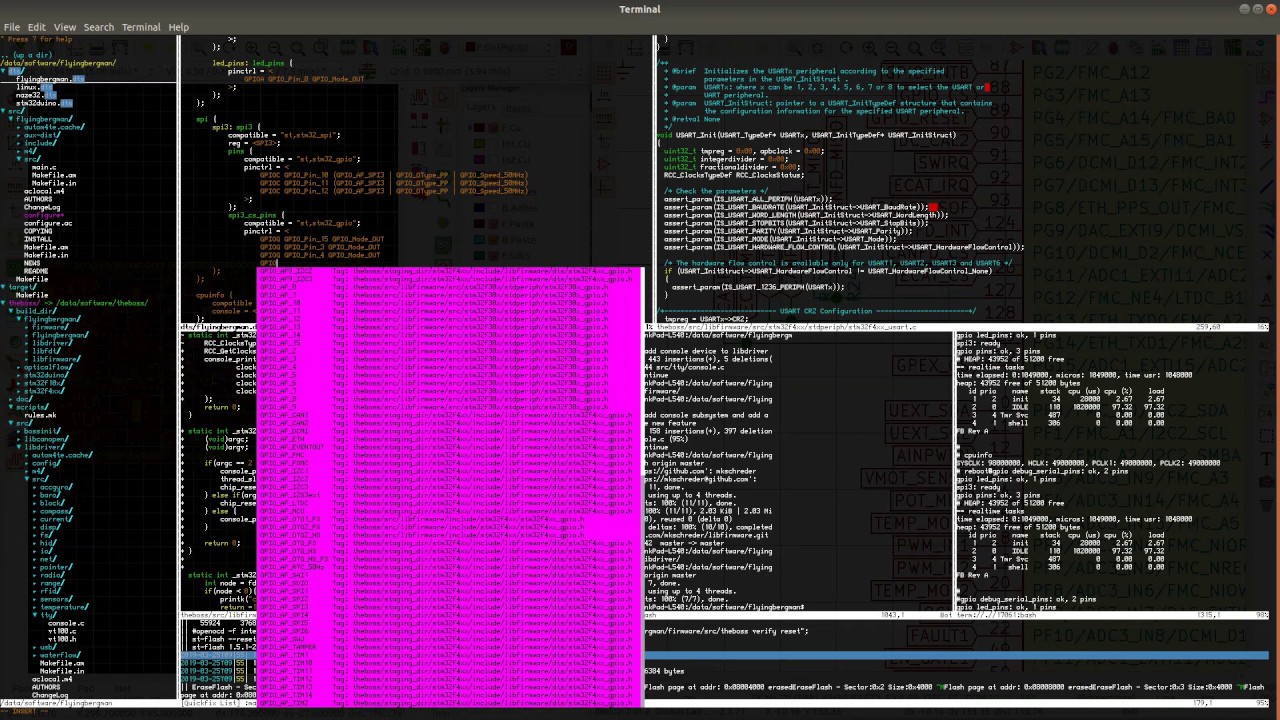Viewport: 1280px width, 720px height.
Task: Expand the rfid folder
Action: [48, 591]
